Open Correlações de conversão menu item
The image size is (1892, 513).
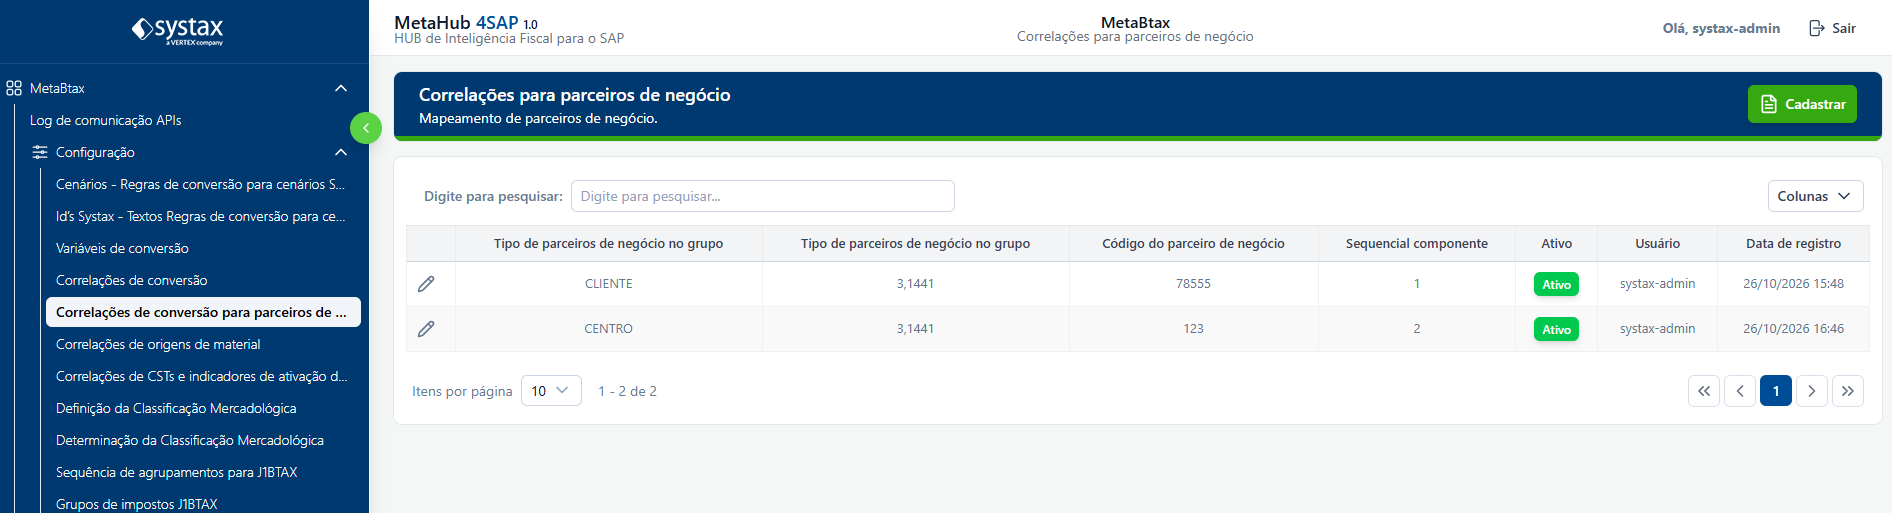(x=132, y=280)
